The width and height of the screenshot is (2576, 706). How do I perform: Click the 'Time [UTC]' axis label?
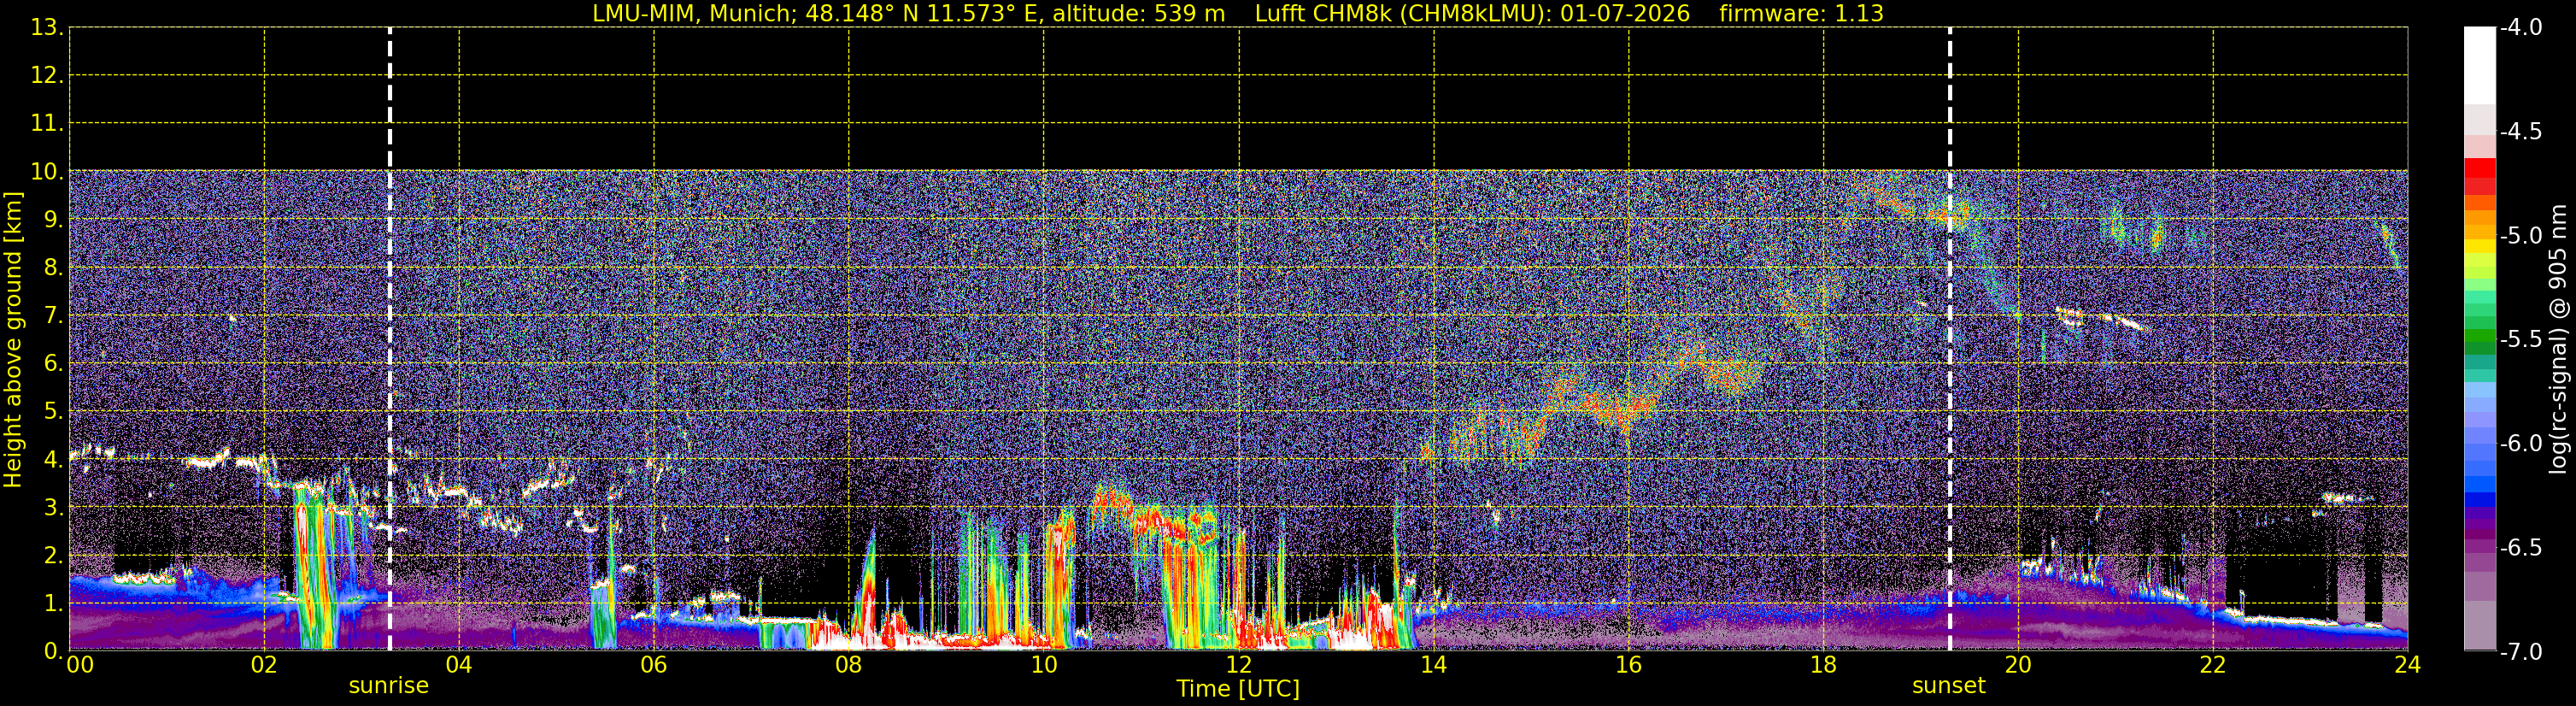click(x=1238, y=689)
